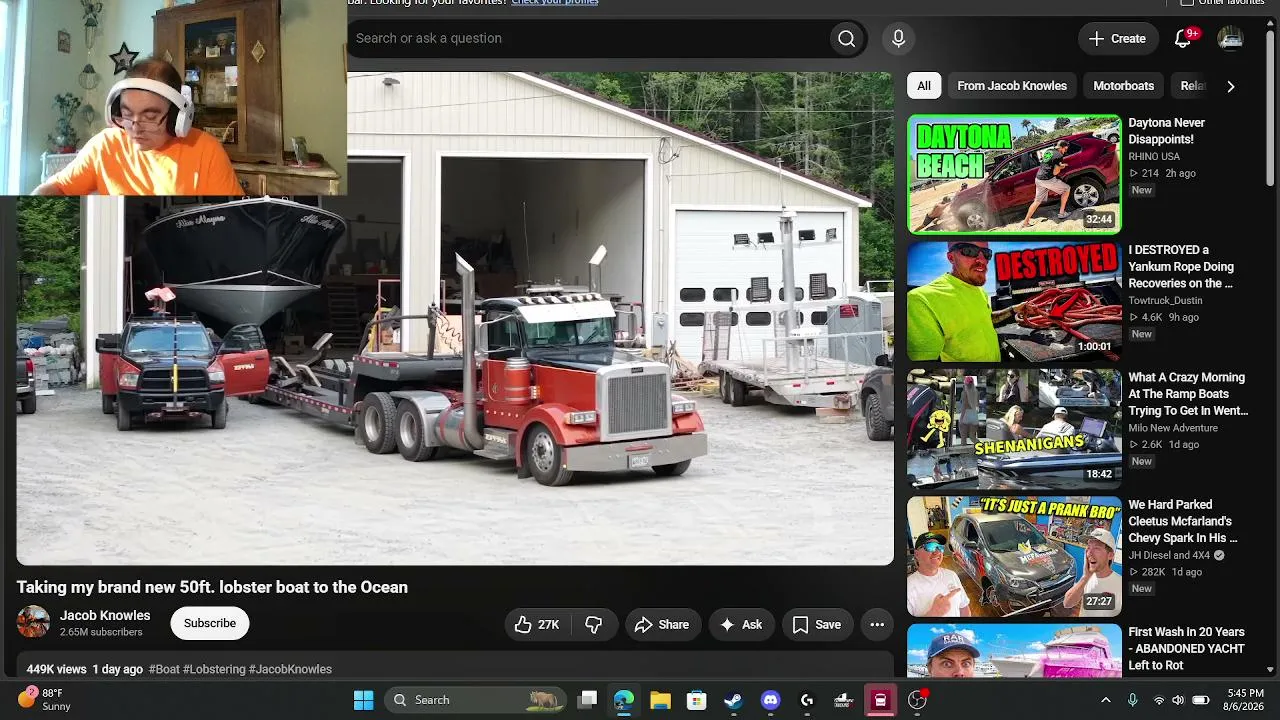1280x720 pixels.
Task: Open the account avatar menu
Action: (1230, 38)
